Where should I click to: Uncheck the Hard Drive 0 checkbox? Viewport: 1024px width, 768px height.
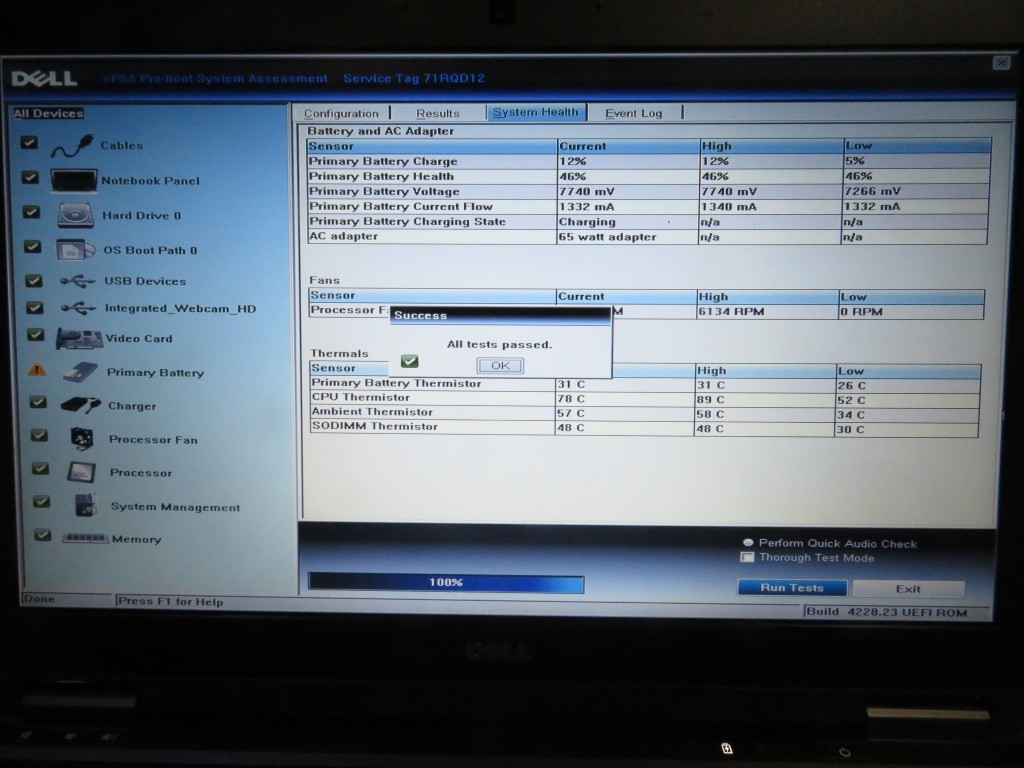click(x=31, y=212)
